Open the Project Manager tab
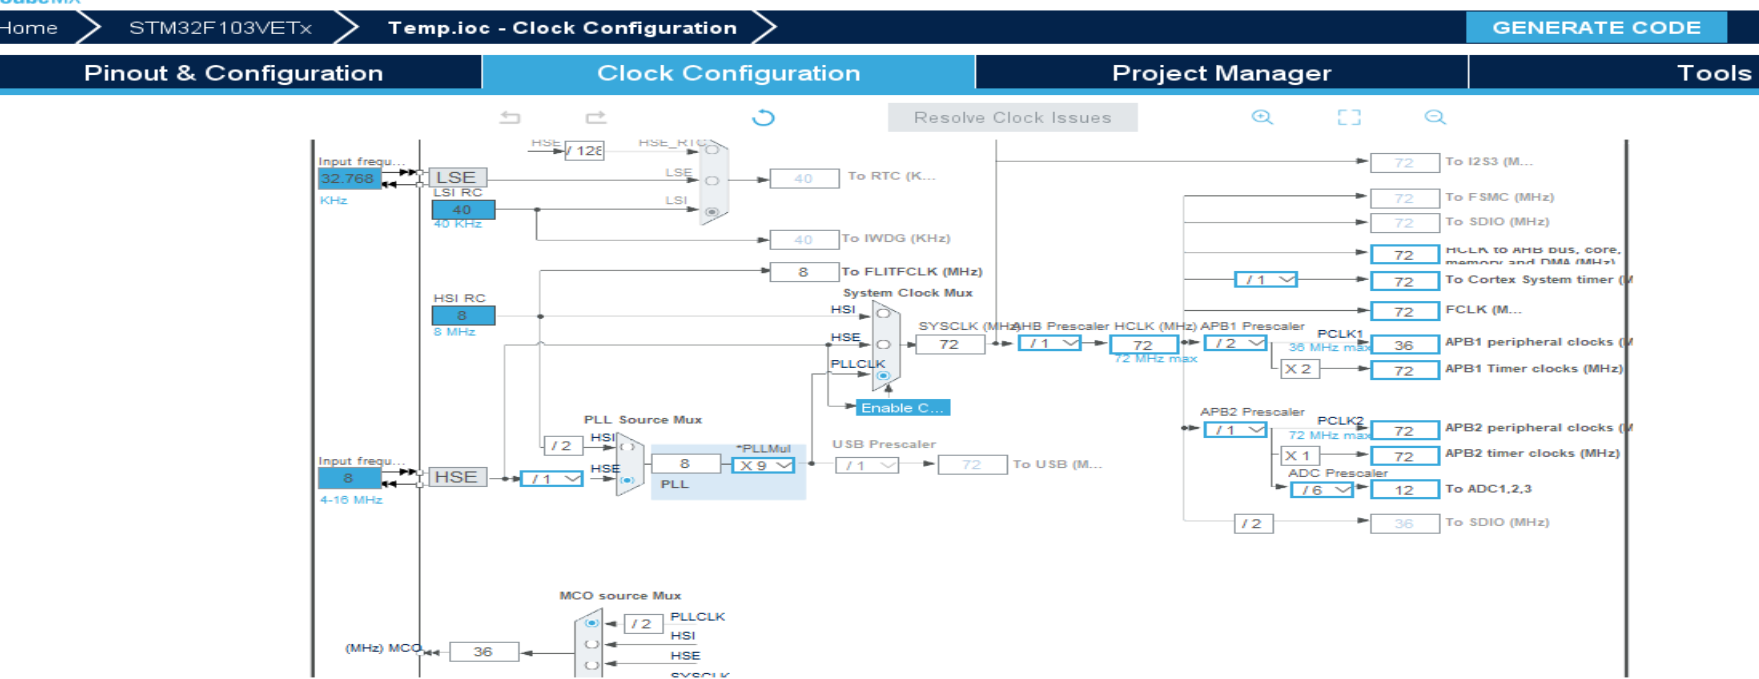 (x=1221, y=73)
